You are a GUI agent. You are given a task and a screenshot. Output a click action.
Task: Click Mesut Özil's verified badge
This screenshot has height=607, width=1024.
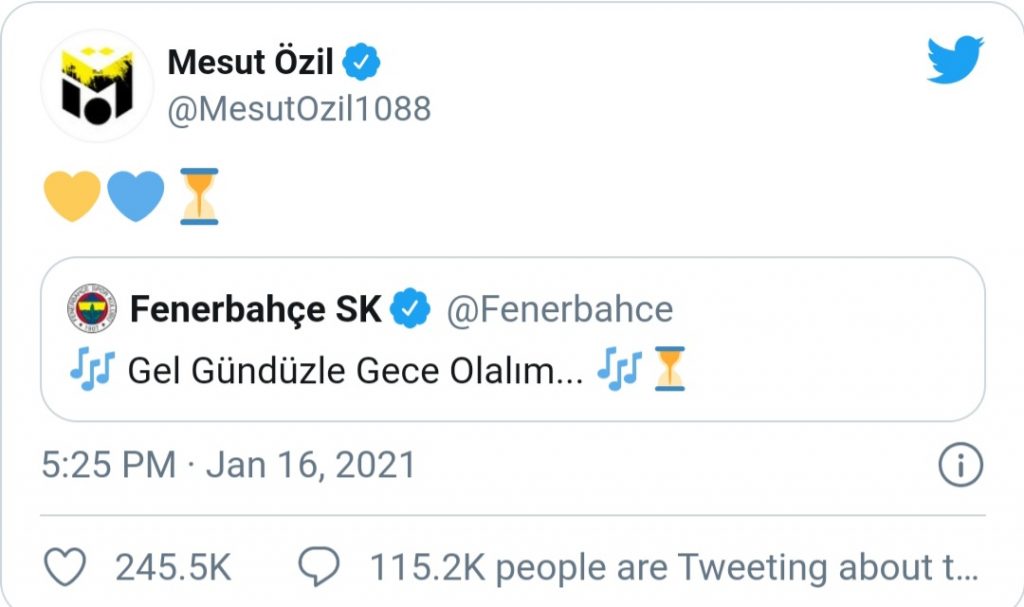(x=362, y=62)
